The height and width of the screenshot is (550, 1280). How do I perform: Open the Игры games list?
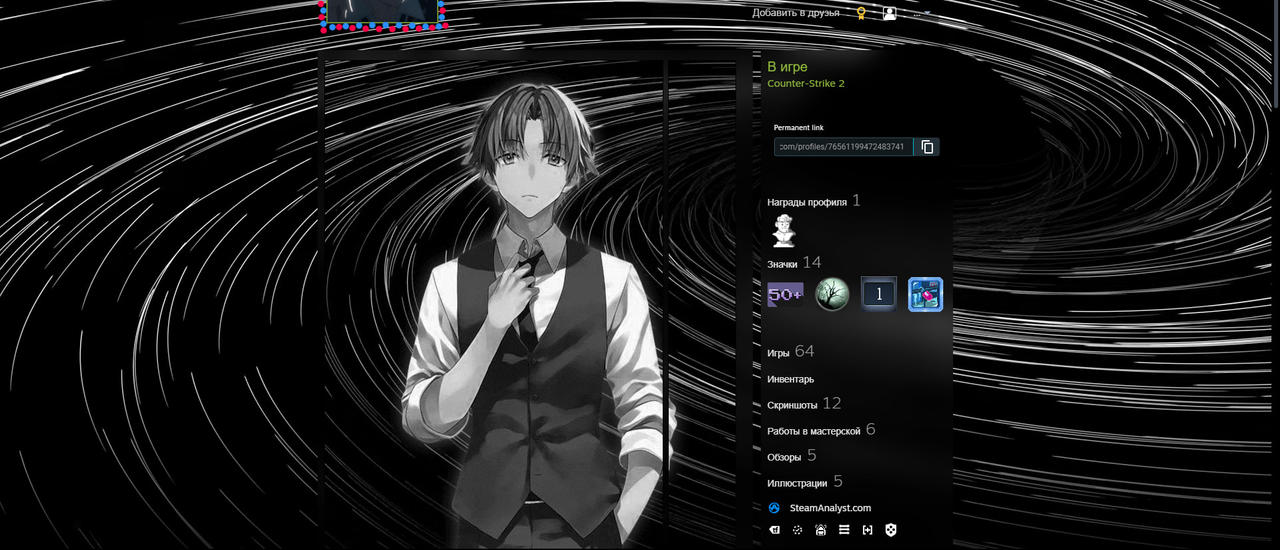[x=778, y=353]
